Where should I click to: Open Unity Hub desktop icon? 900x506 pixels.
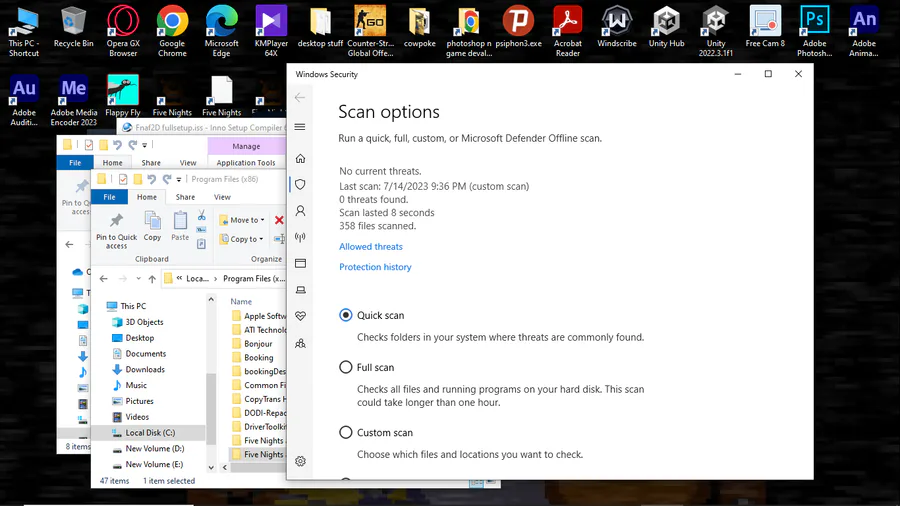666,26
